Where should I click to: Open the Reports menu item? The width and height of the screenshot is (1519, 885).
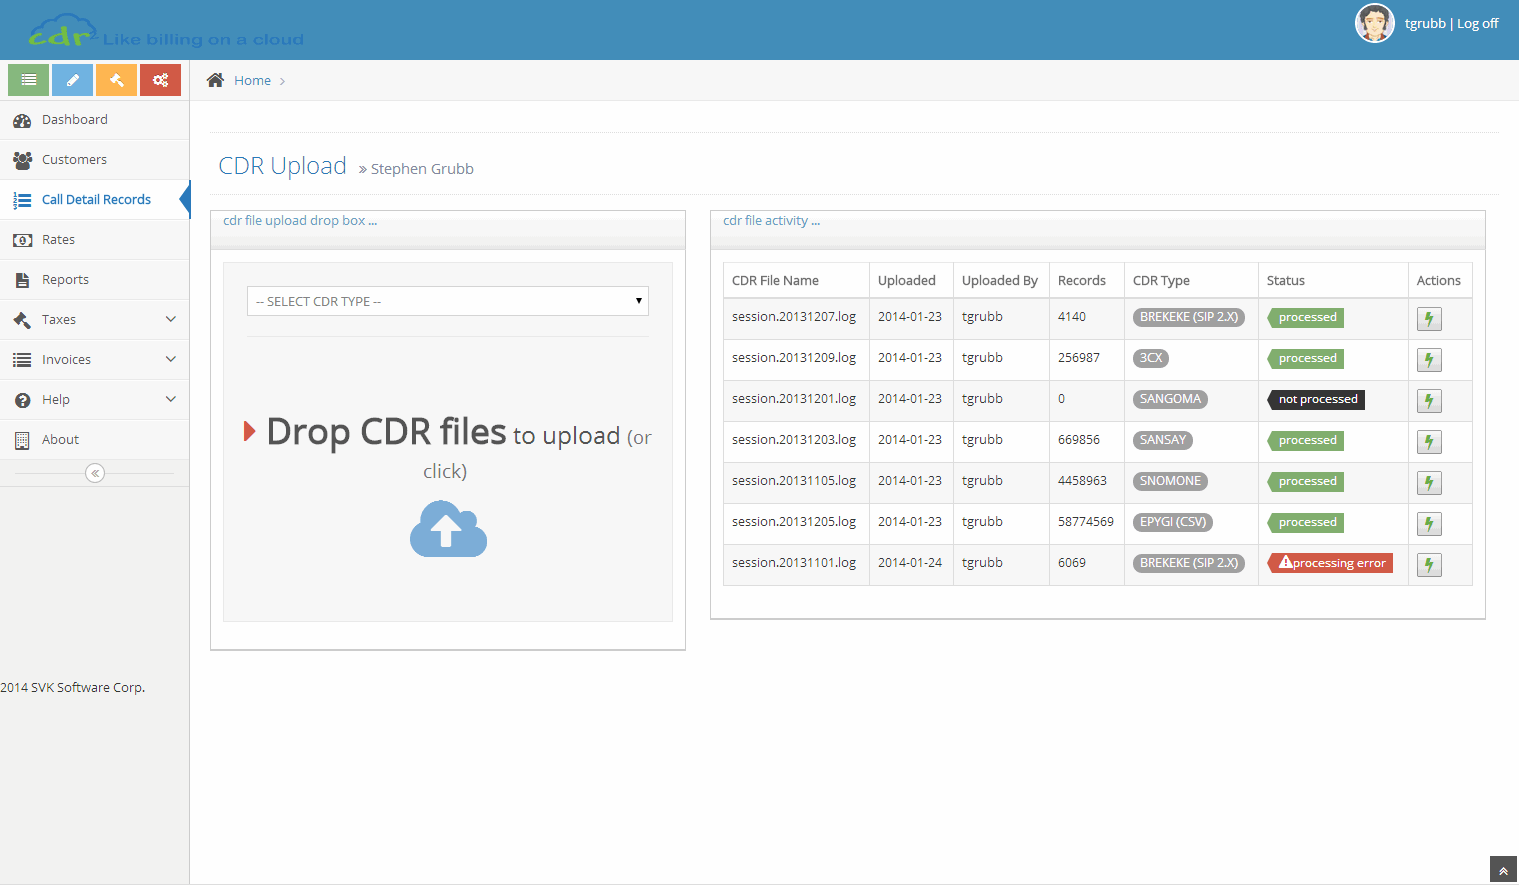pos(64,279)
